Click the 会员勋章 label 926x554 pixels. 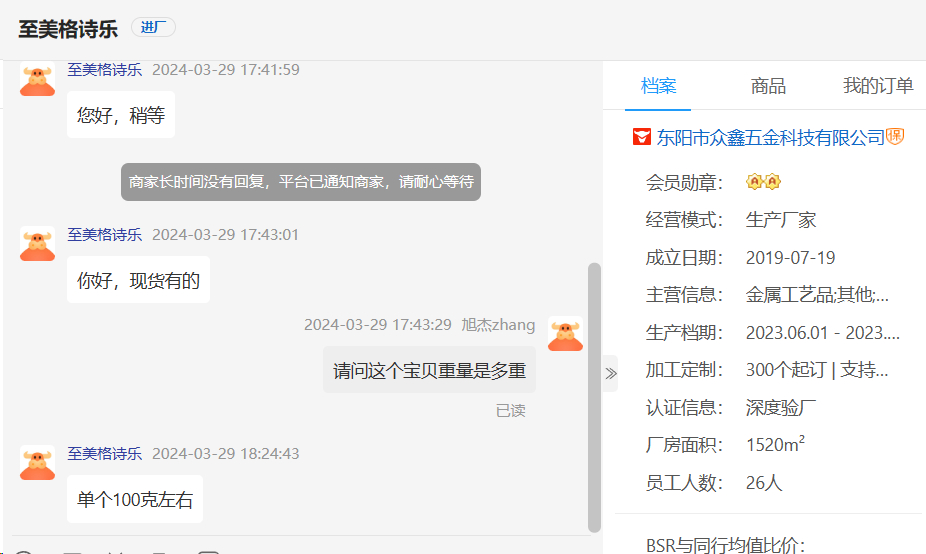(x=684, y=183)
